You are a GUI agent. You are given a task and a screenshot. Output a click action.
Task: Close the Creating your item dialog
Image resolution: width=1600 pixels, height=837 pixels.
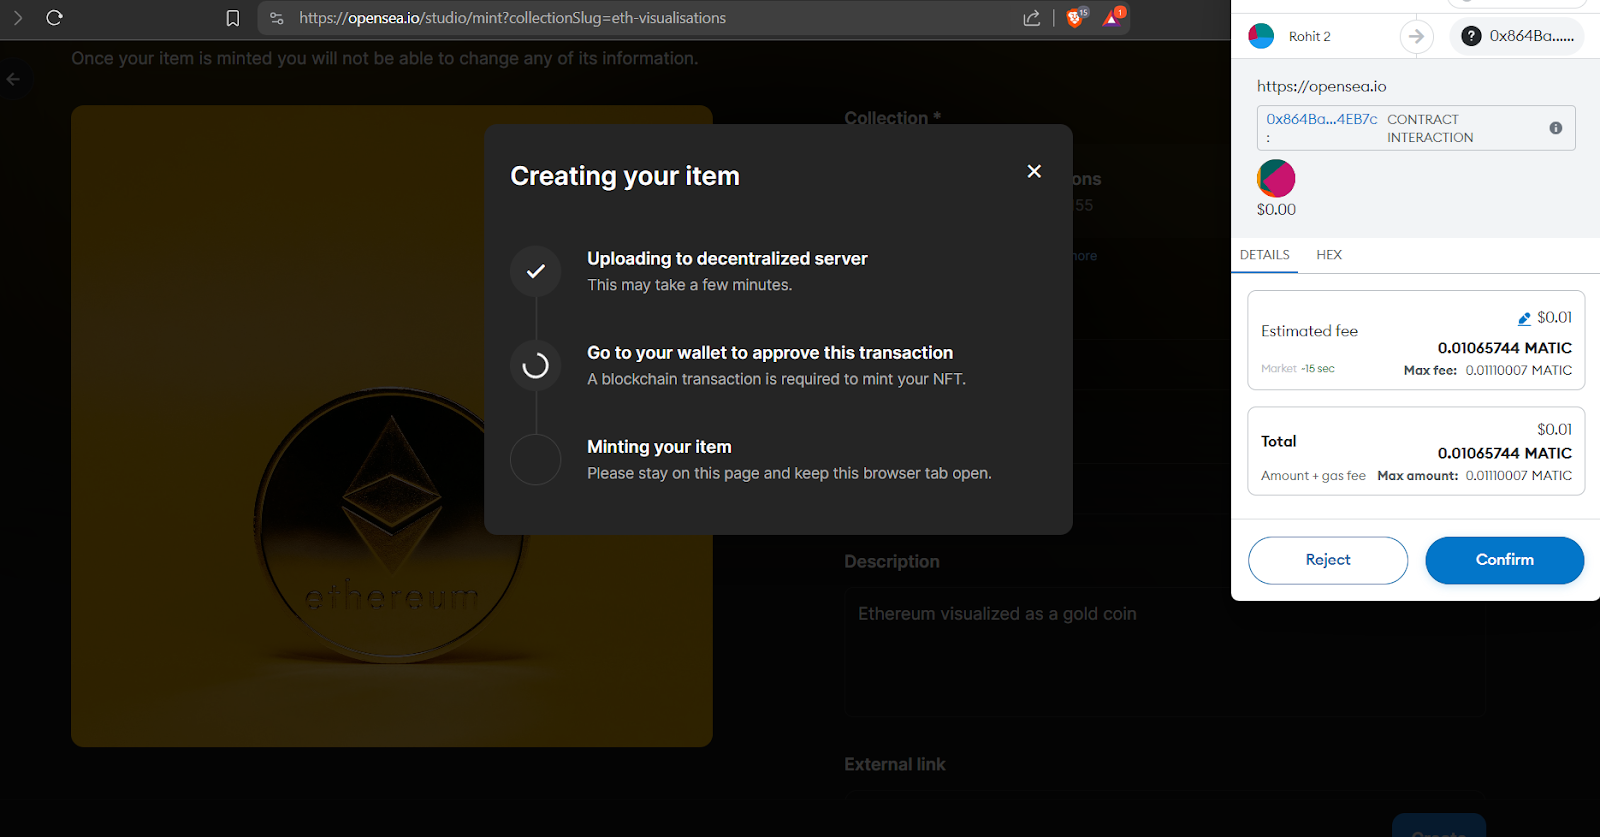(x=1034, y=171)
